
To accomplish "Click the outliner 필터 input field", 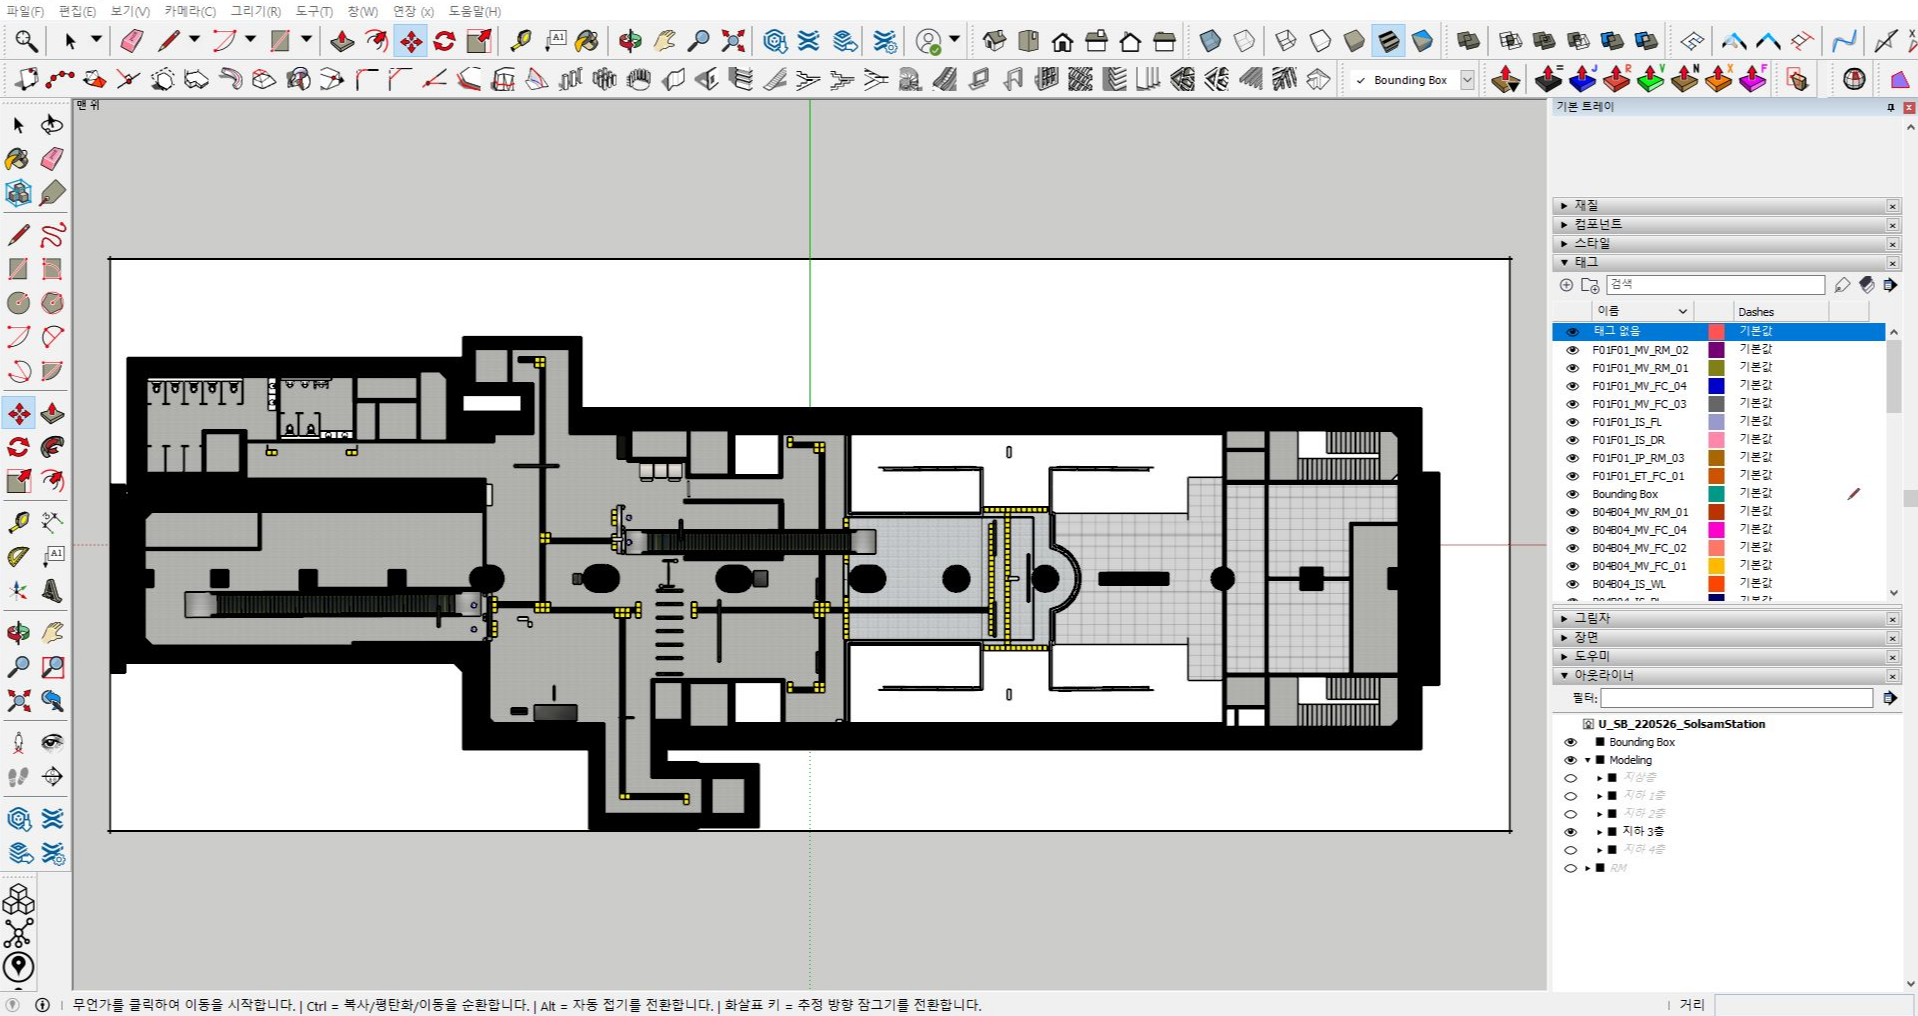I will (1736, 698).
